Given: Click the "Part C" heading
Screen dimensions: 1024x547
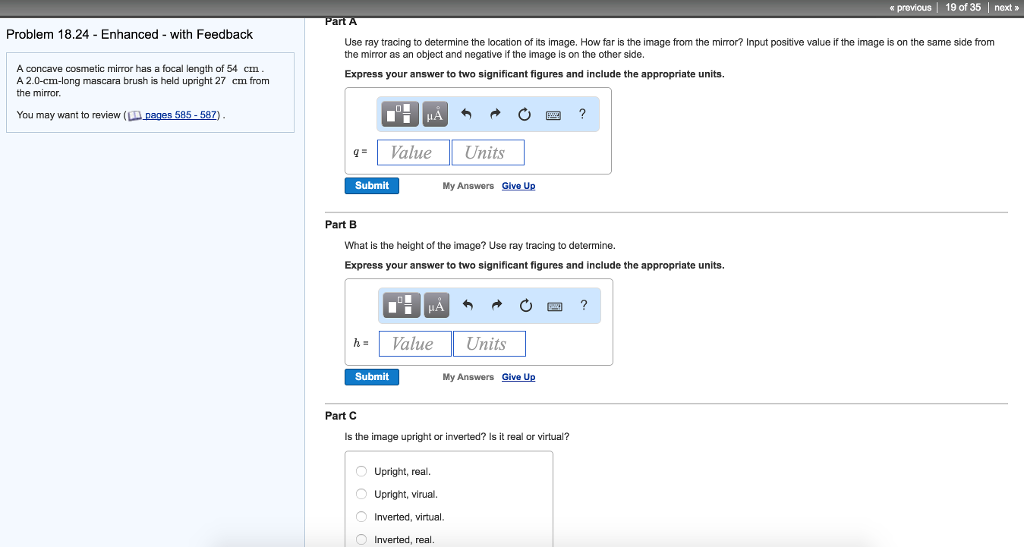Looking at the screenshot, I should pos(341,416).
